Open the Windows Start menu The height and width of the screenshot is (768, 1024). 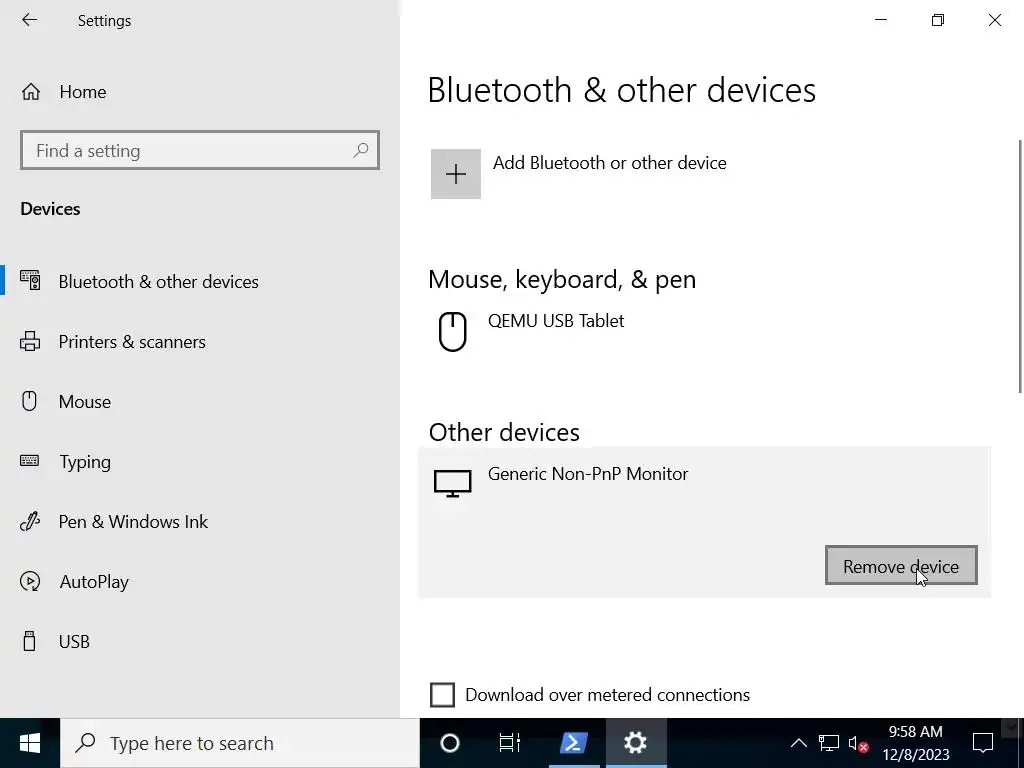tap(30, 743)
